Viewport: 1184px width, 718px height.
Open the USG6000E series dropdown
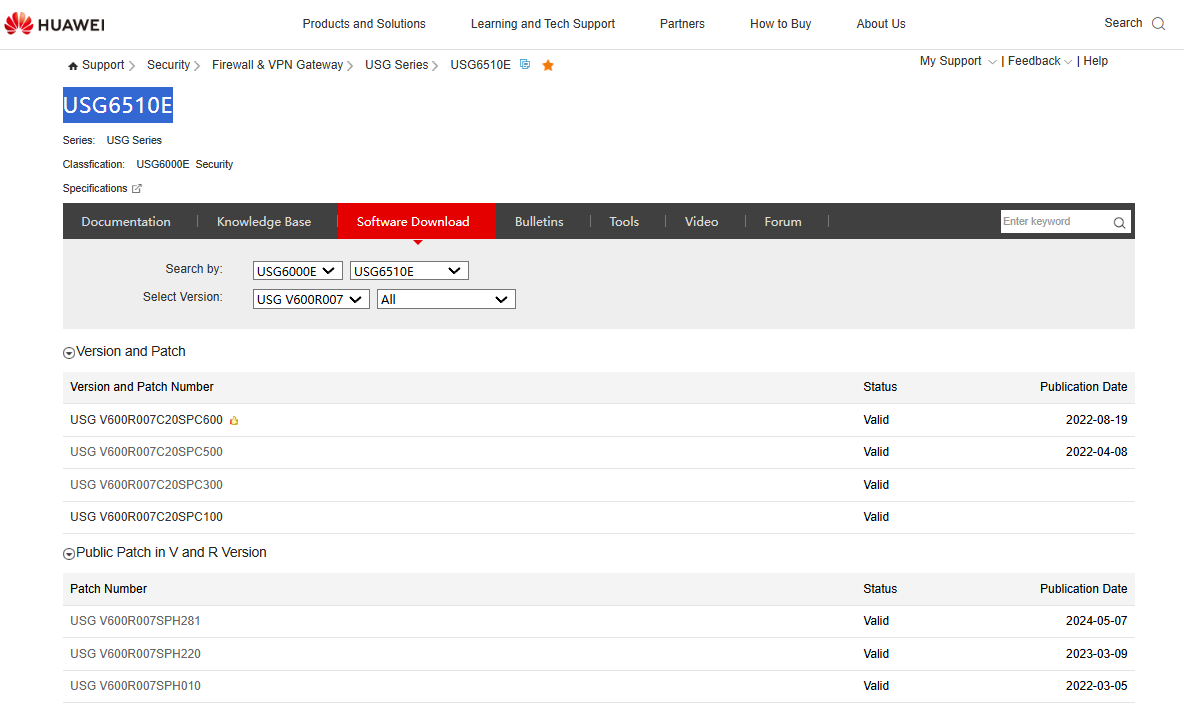[x=298, y=271]
